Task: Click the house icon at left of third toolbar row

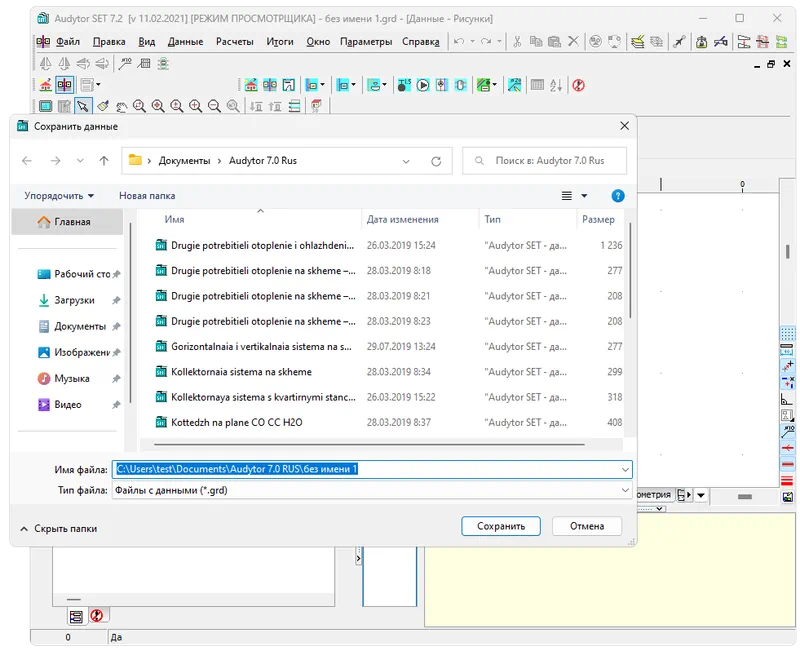Action: [x=45, y=85]
